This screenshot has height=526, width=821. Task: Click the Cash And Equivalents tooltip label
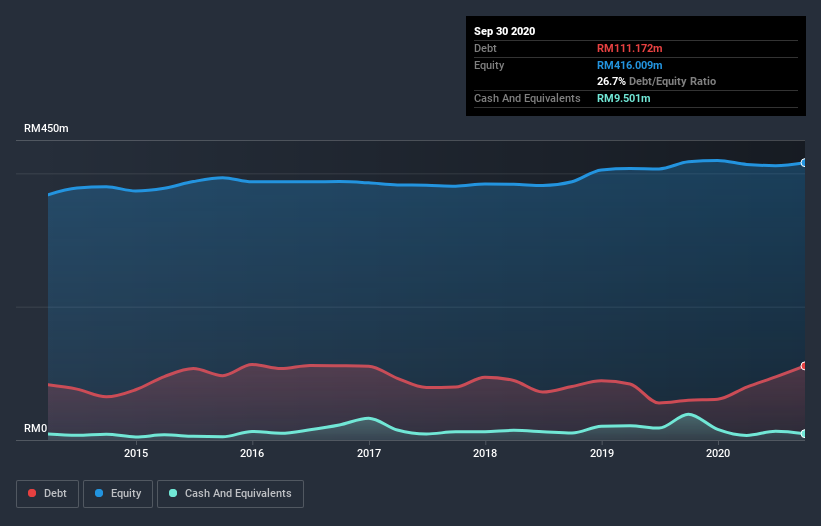pos(527,98)
